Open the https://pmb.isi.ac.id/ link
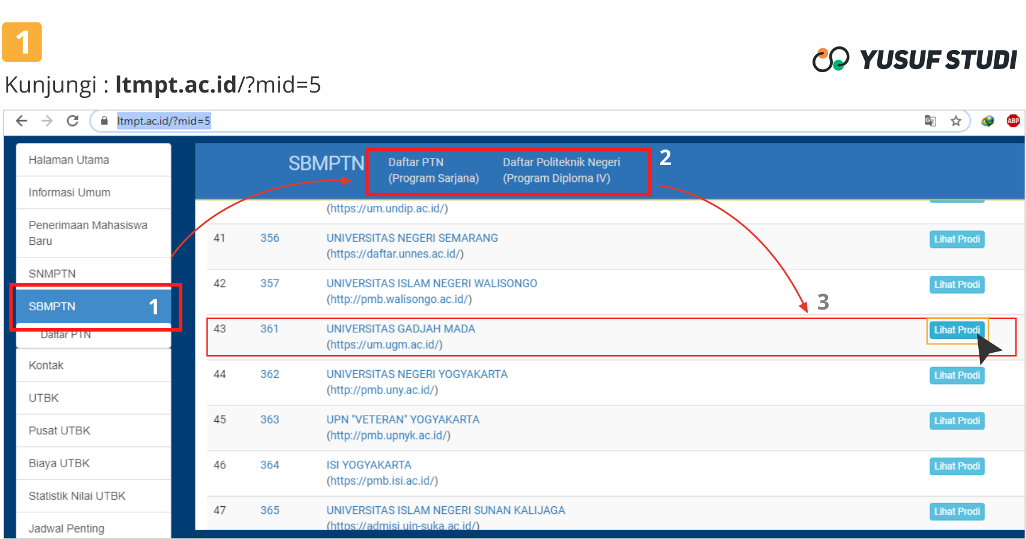1026x539 pixels. 382,481
